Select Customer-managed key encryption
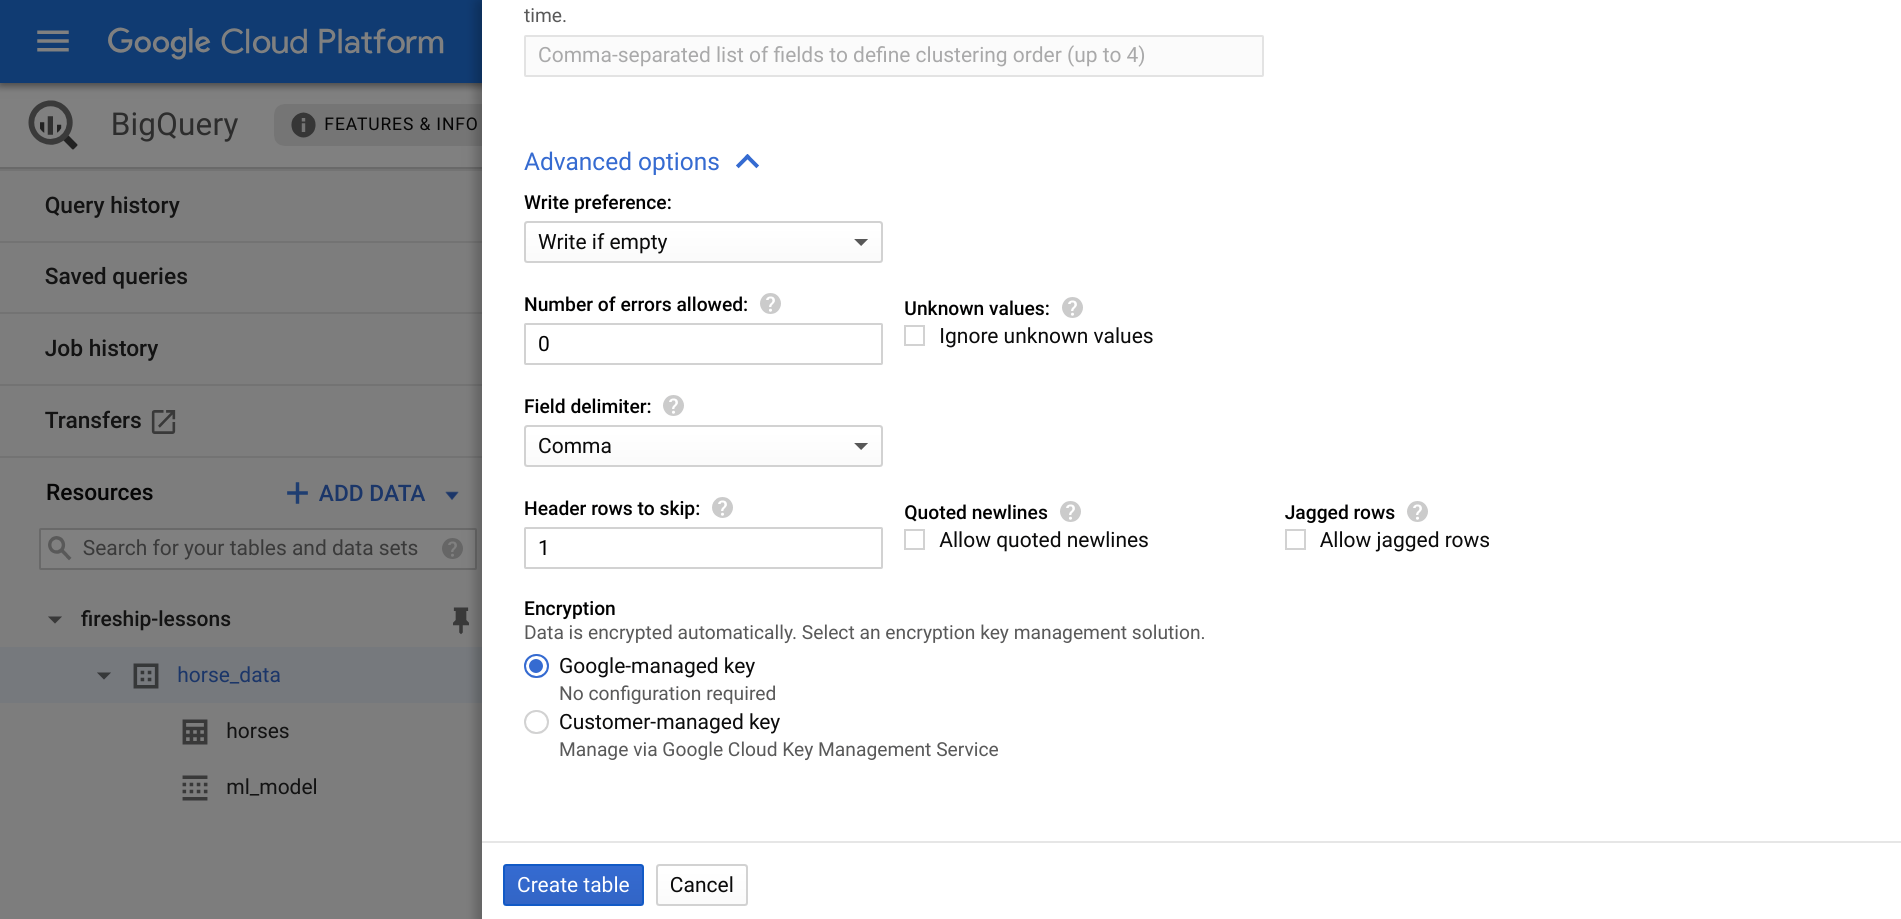The height and width of the screenshot is (919, 1901). tap(536, 721)
